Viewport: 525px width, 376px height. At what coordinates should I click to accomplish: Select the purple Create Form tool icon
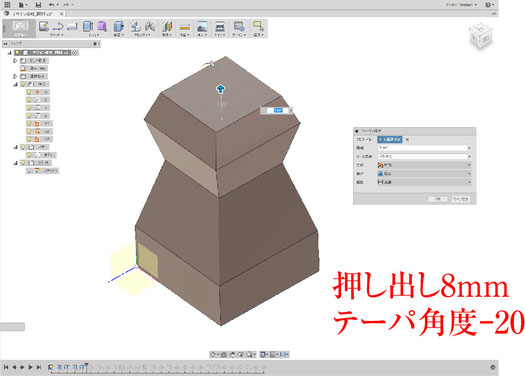[x=102, y=26]
